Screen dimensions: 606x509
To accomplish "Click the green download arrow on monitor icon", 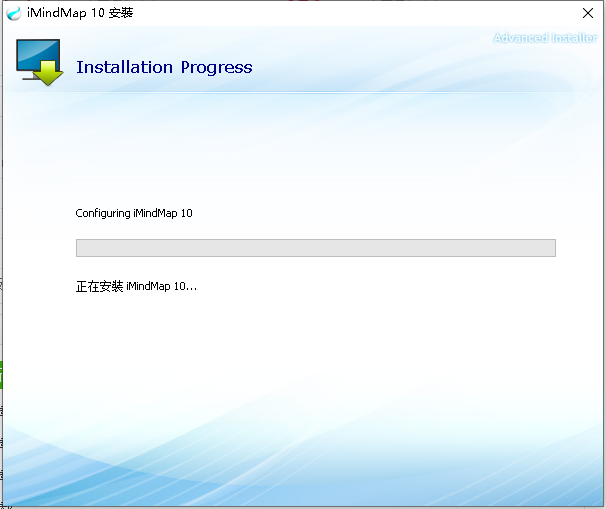I will (x=48, y=74).
